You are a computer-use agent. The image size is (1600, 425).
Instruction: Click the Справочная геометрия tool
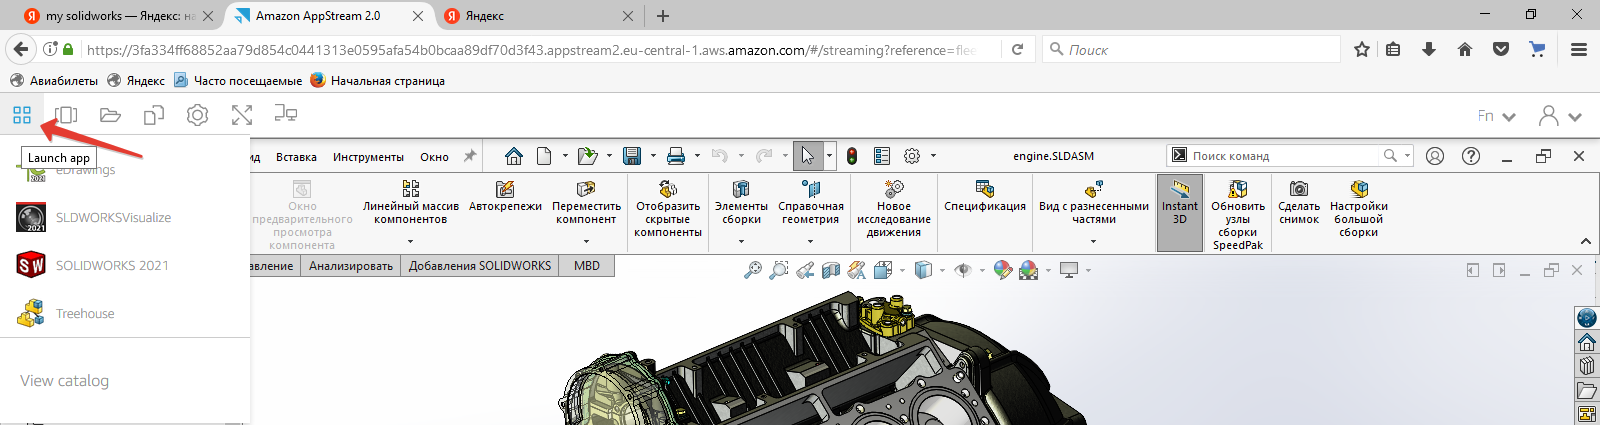pos(810,203)
